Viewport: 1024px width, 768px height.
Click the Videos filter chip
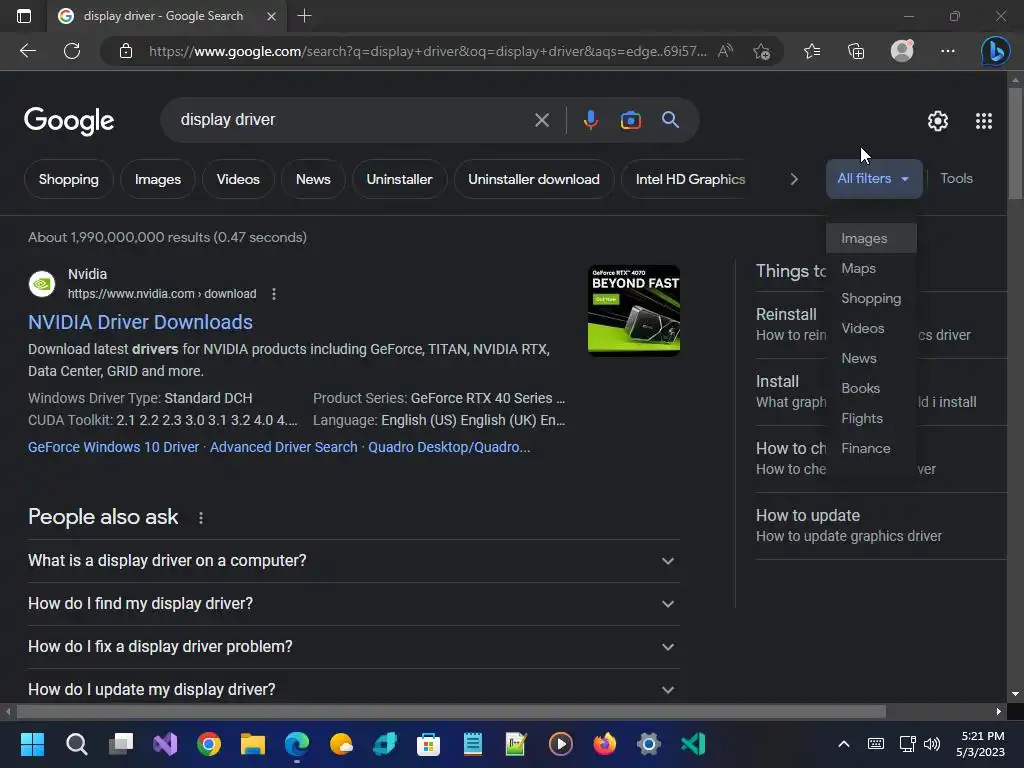pyautogui.click(x=238, y=179)
